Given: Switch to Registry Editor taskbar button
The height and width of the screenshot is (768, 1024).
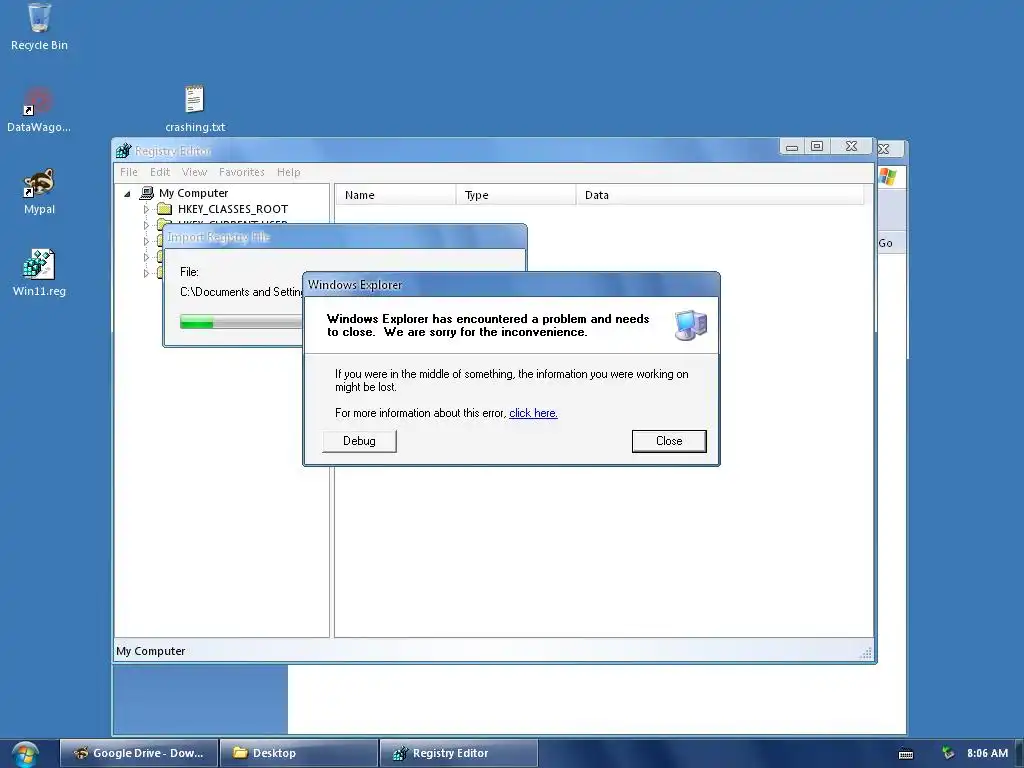Looking at the screenshot, I should point(458,753).
